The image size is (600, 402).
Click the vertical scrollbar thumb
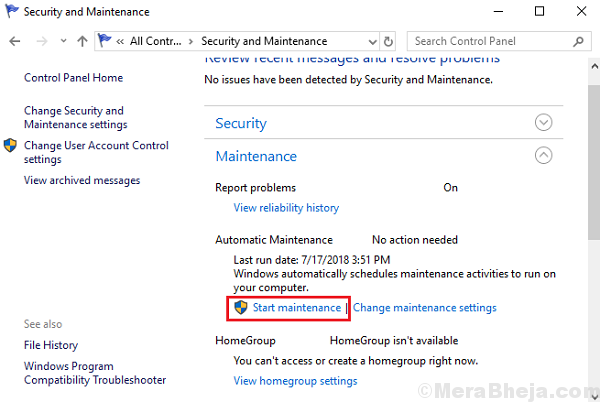pyautogui.click(x=594, y=163)
